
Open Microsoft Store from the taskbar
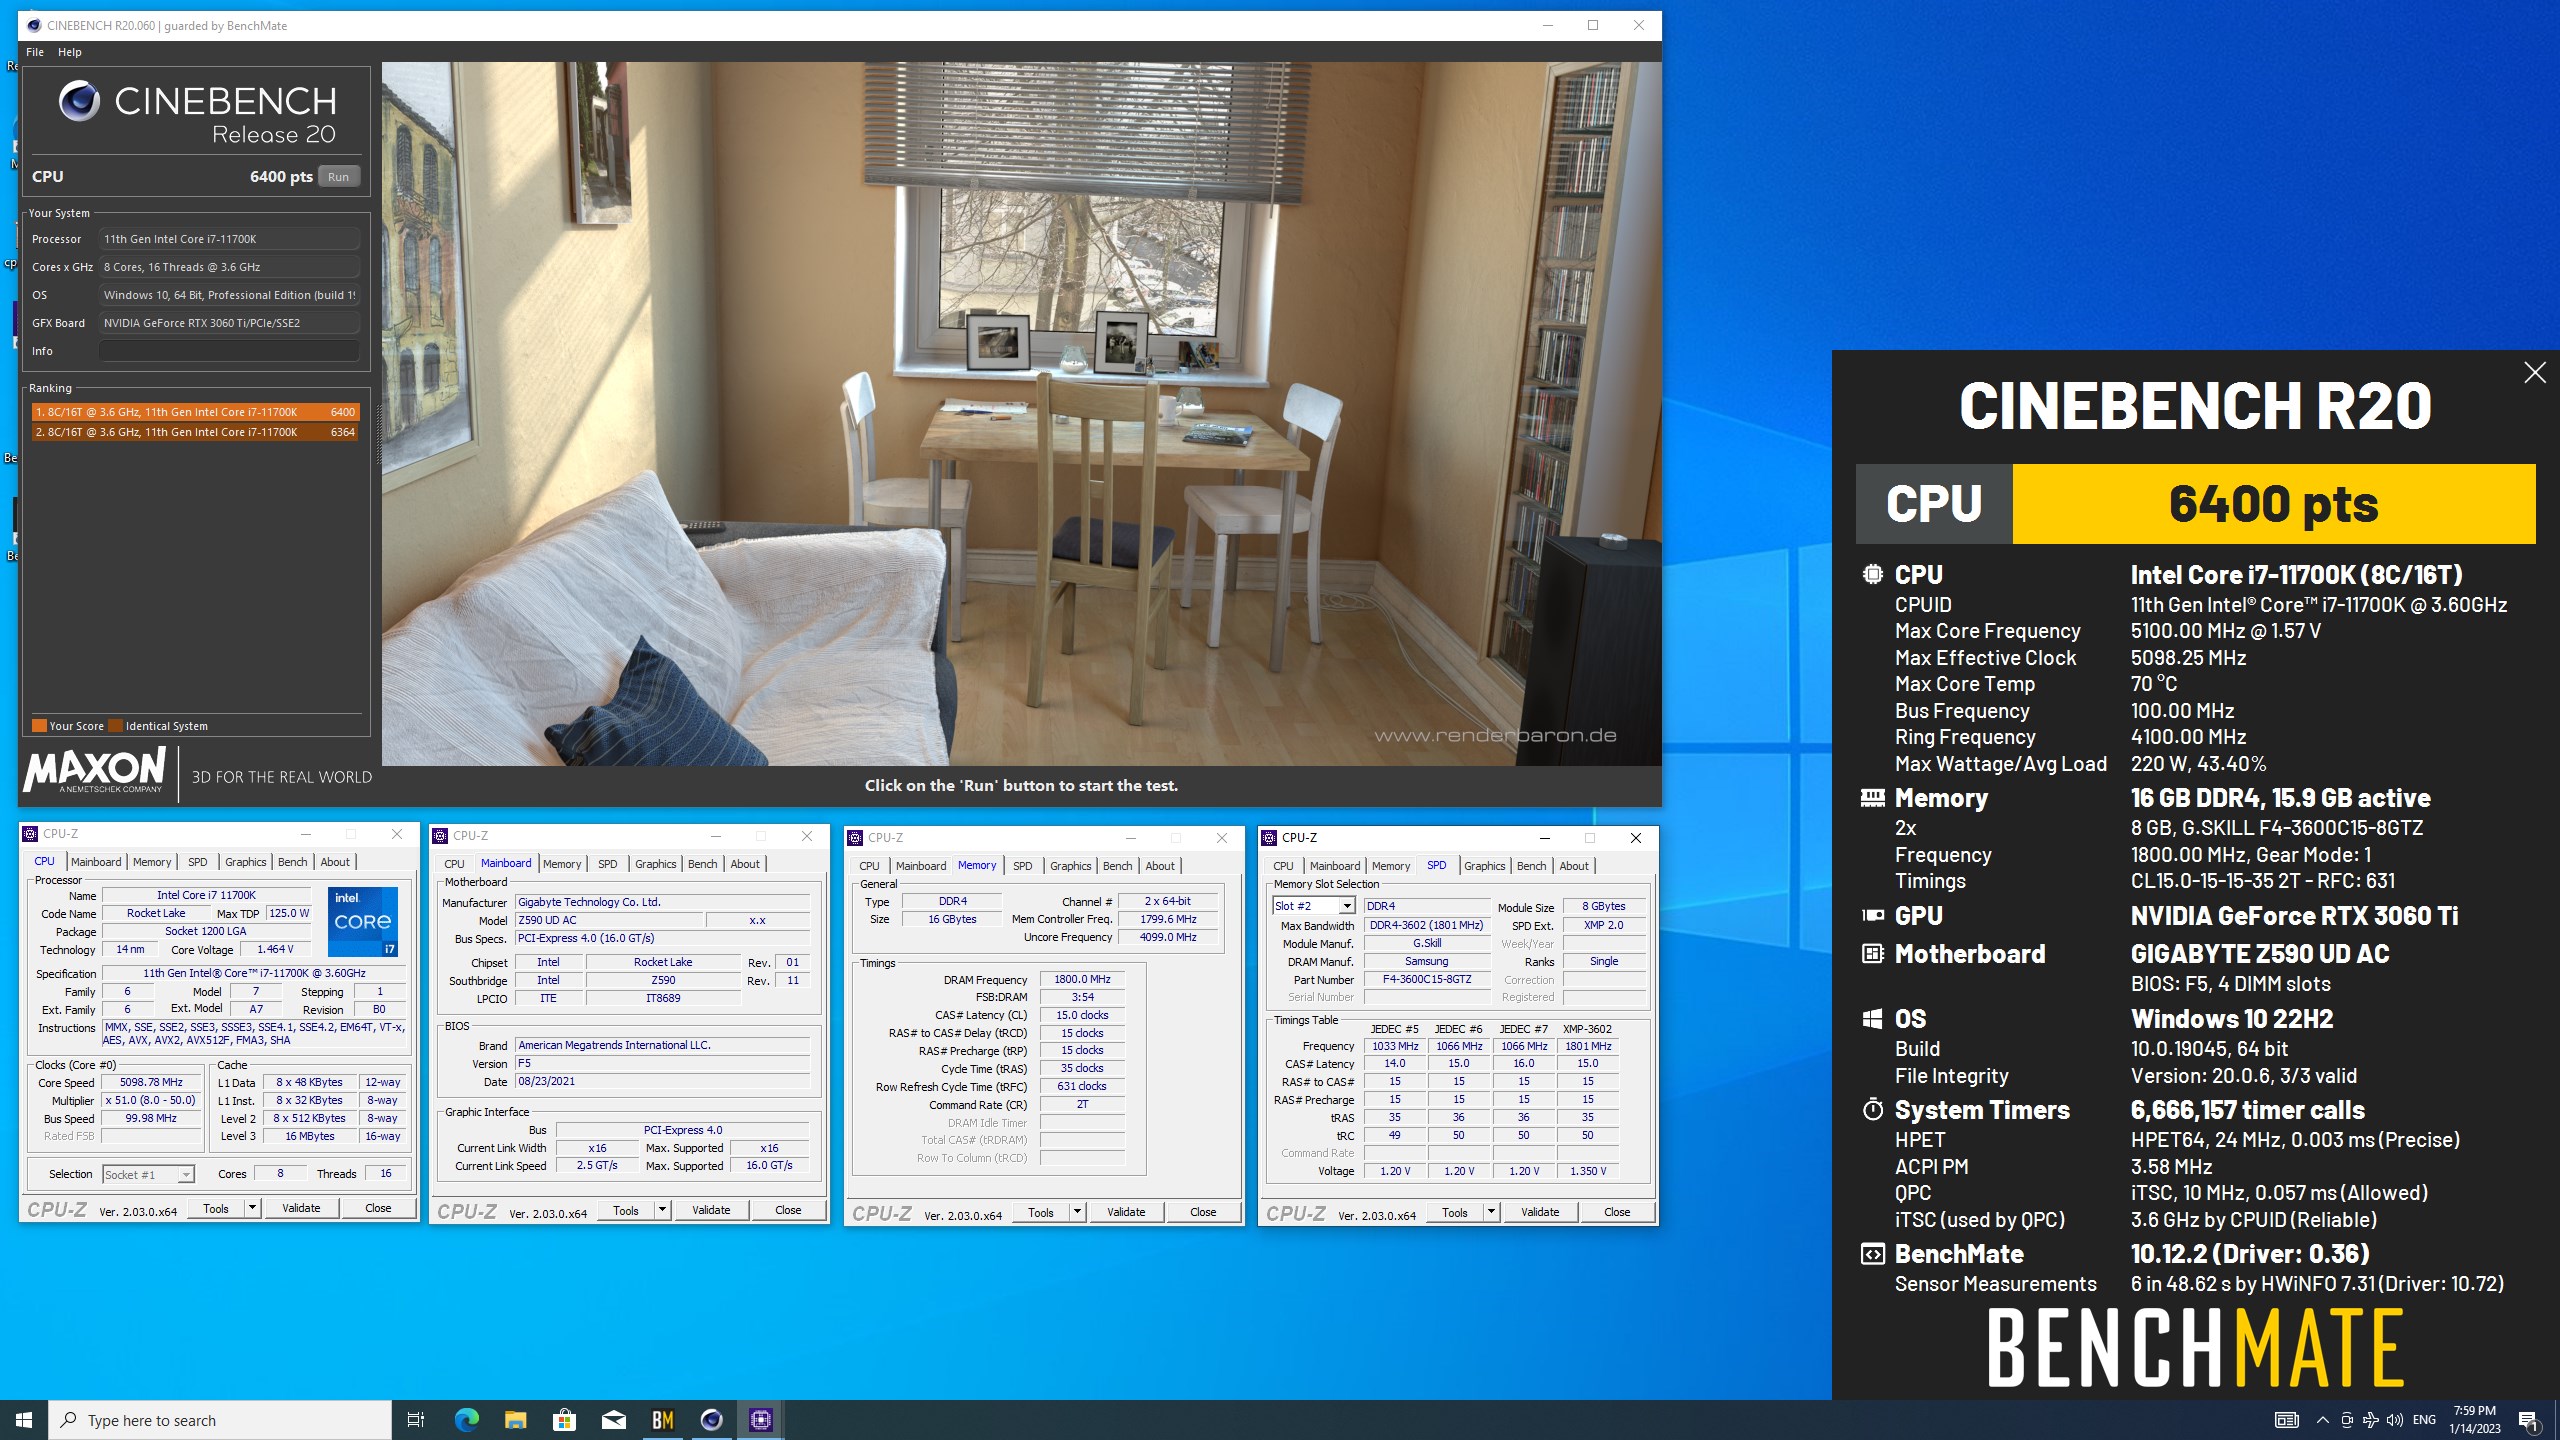click(x=565, y=1420)
